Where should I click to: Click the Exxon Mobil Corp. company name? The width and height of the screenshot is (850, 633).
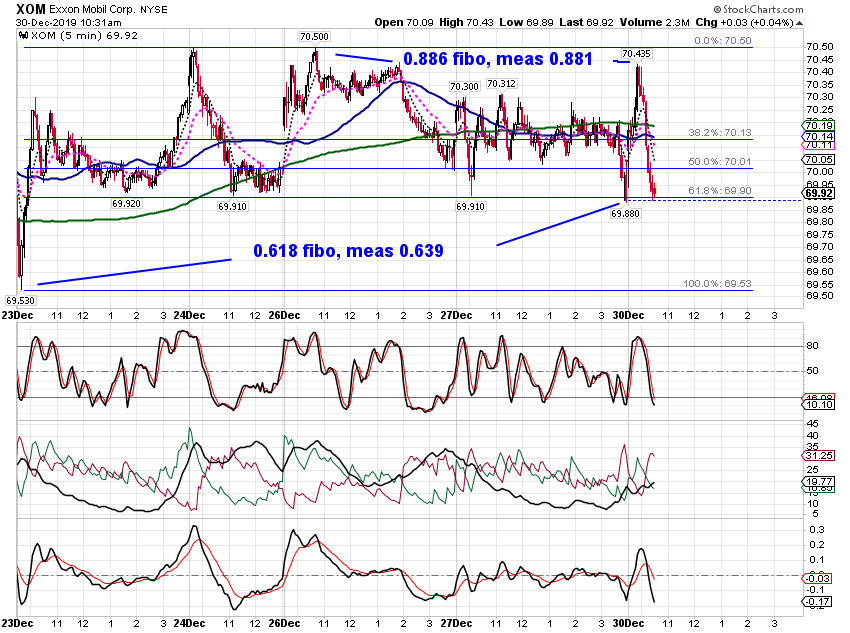coord(92,10)
